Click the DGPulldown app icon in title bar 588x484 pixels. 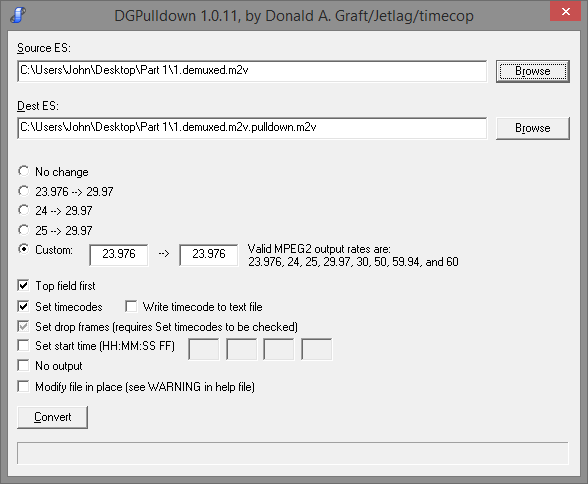tap(18, 15)
